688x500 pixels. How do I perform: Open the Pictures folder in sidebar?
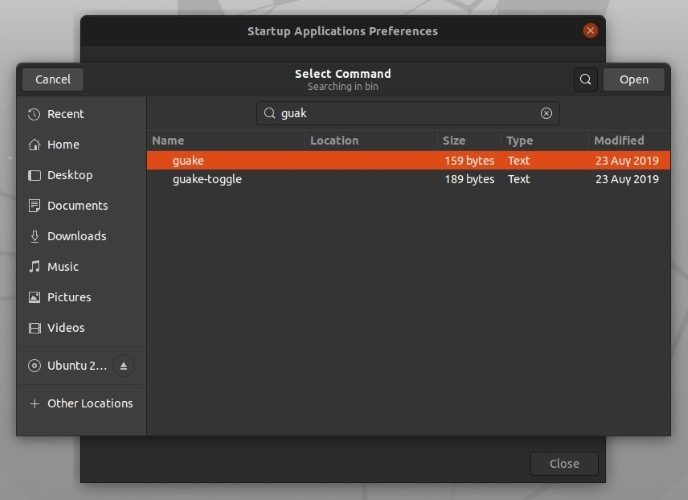[68, 297]
